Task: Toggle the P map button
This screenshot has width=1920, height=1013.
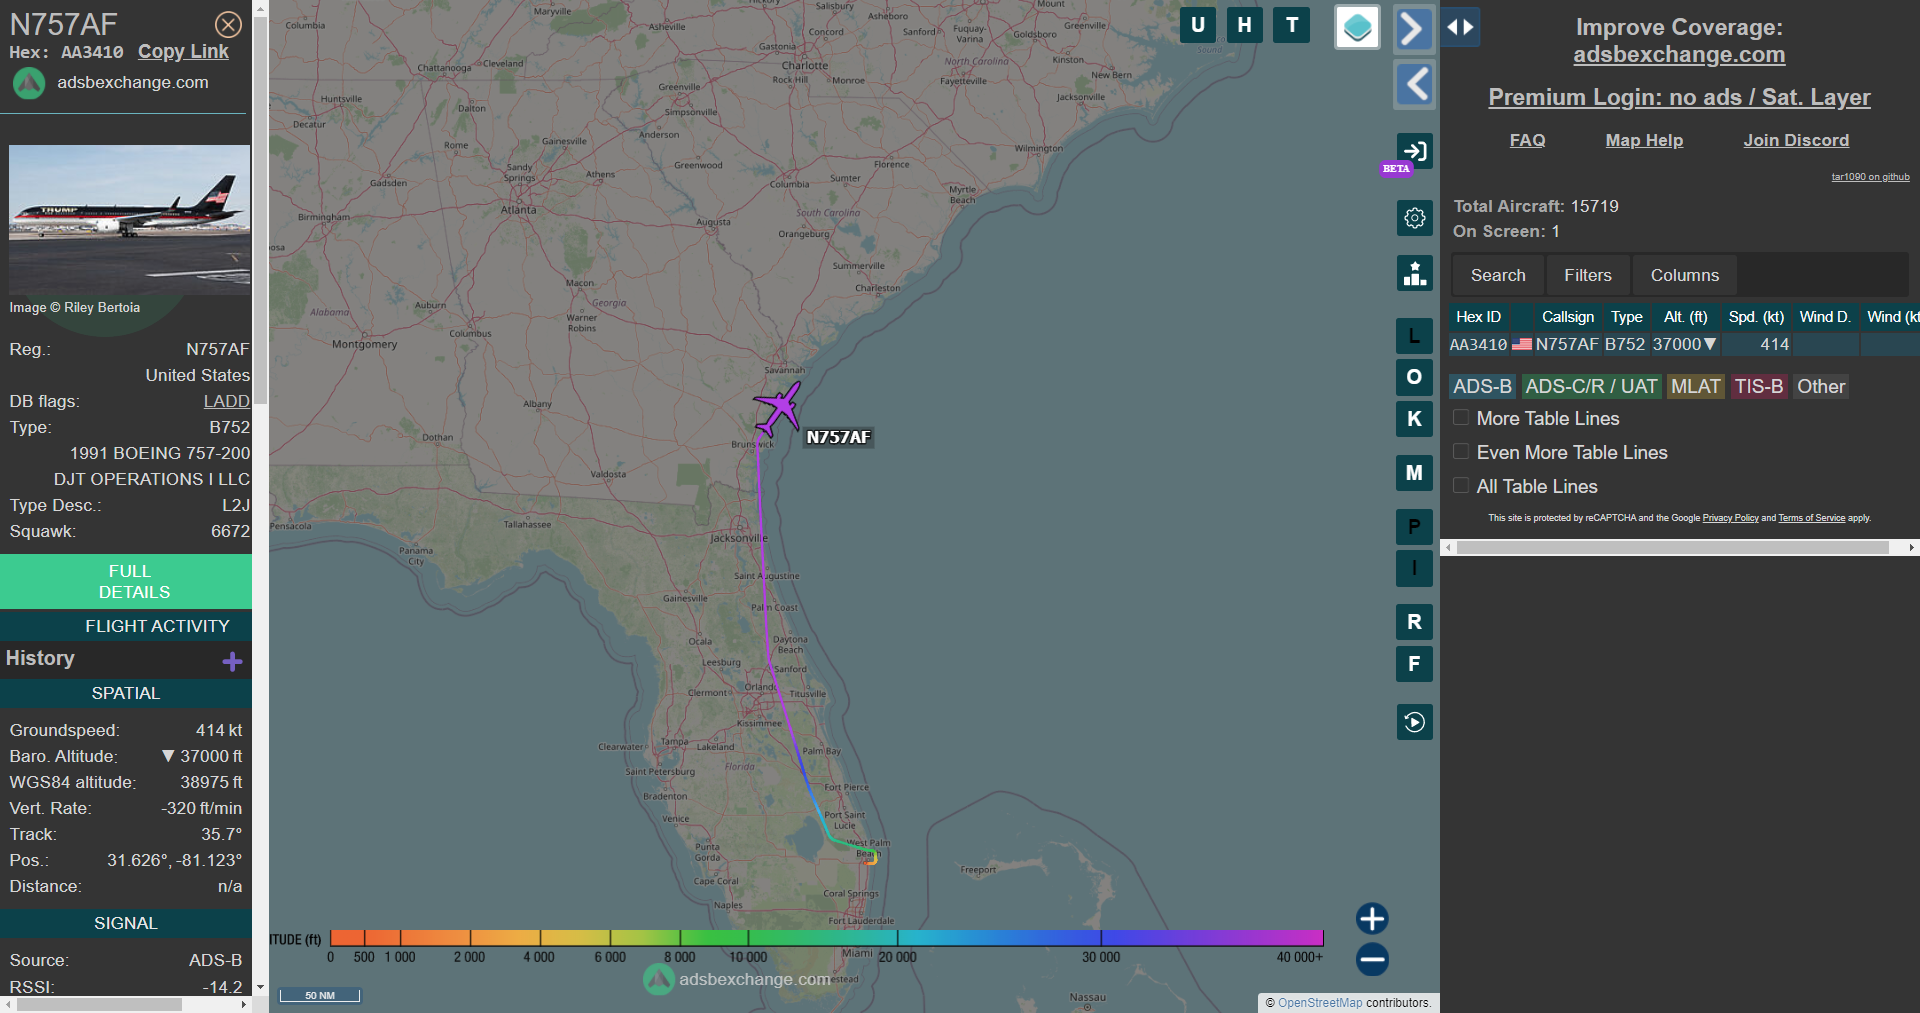Action: (1414, 527)
